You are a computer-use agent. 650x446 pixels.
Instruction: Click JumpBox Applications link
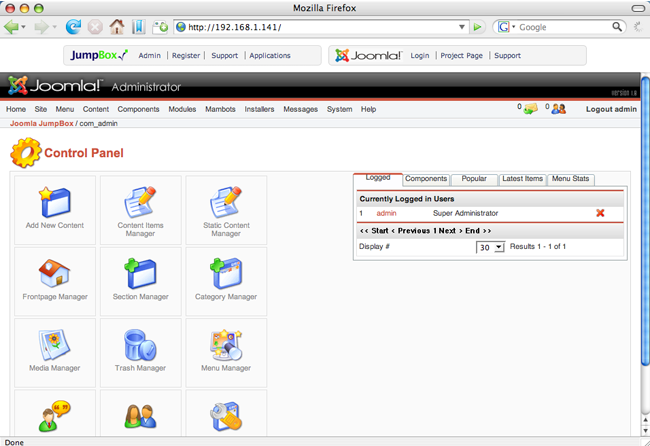click(x=270, y=56)
